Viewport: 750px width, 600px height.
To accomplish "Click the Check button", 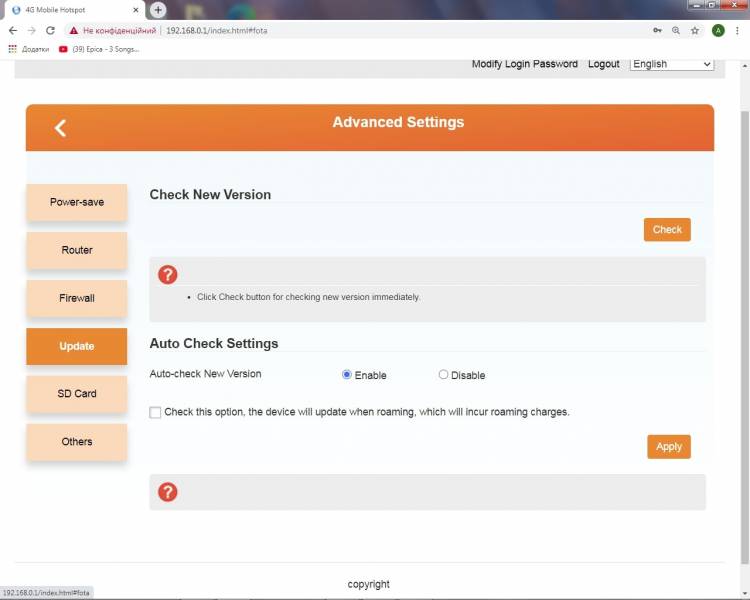I will pyautogui.click(x=667, y=230).
